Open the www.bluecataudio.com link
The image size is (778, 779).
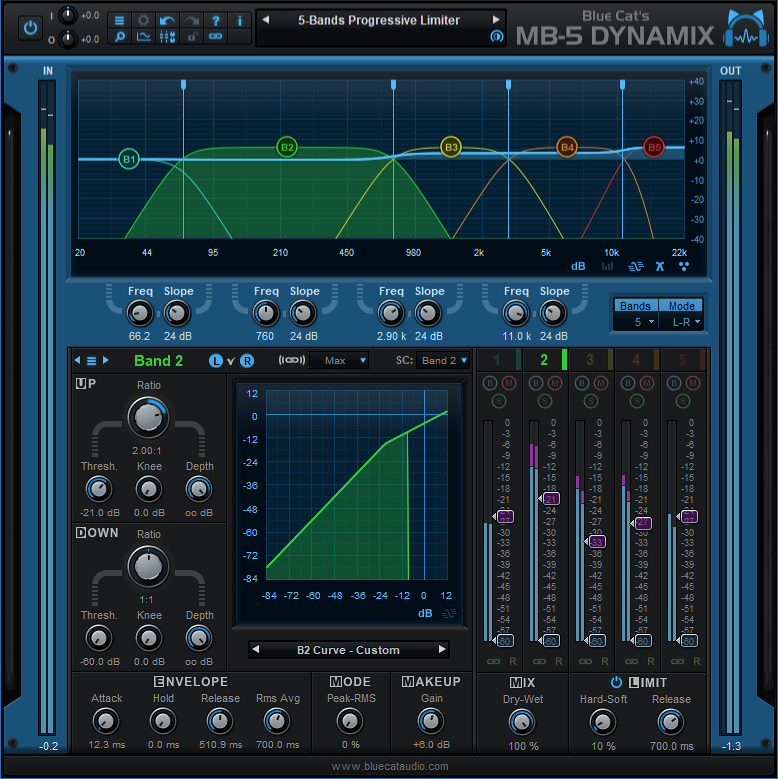pos(389,766)
